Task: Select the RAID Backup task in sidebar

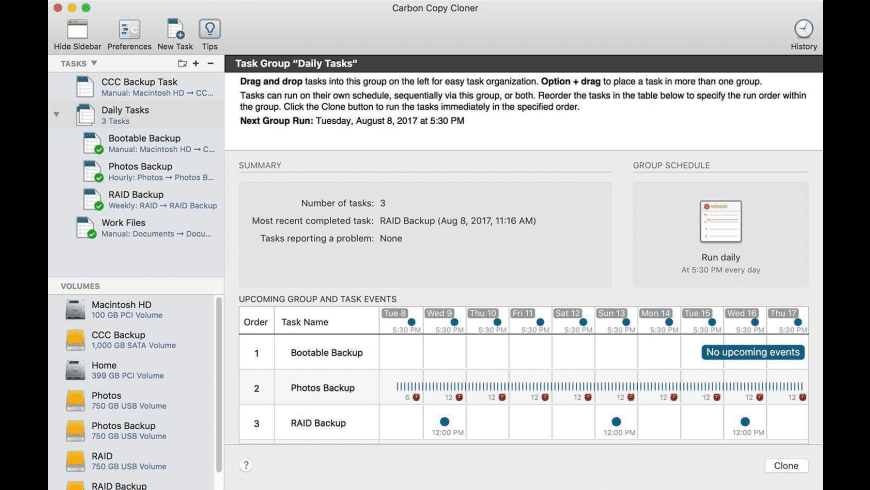Action: [x=136, y=200]
